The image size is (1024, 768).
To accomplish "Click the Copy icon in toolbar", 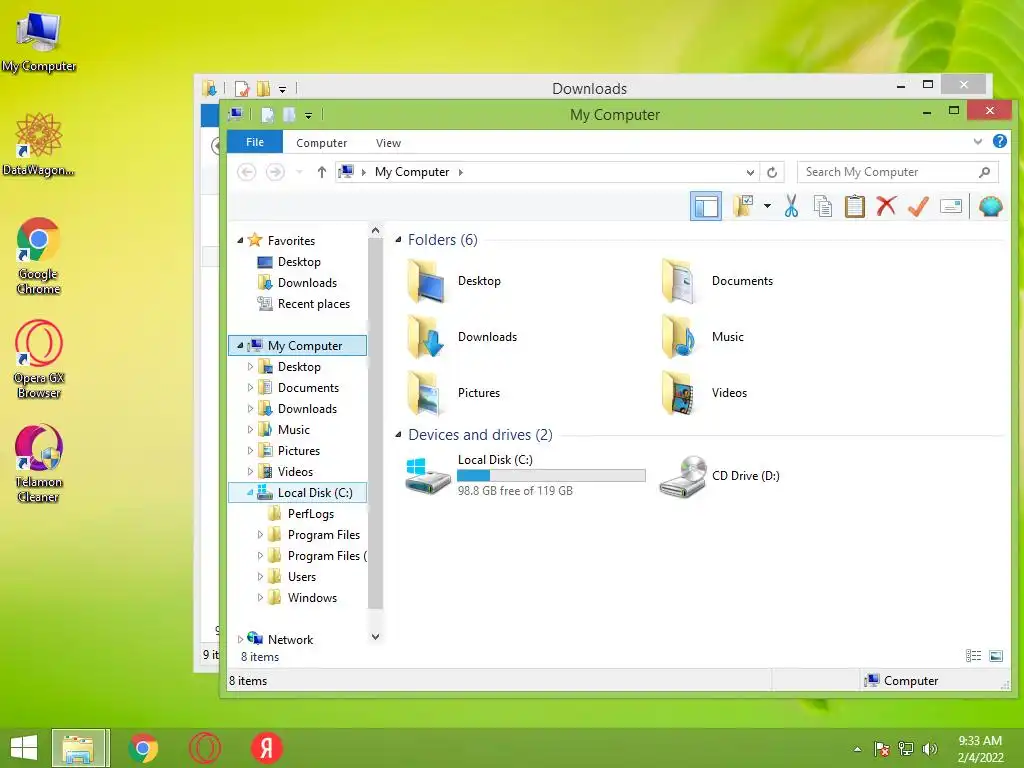I will pyautogui.click(x=823, y=206).
